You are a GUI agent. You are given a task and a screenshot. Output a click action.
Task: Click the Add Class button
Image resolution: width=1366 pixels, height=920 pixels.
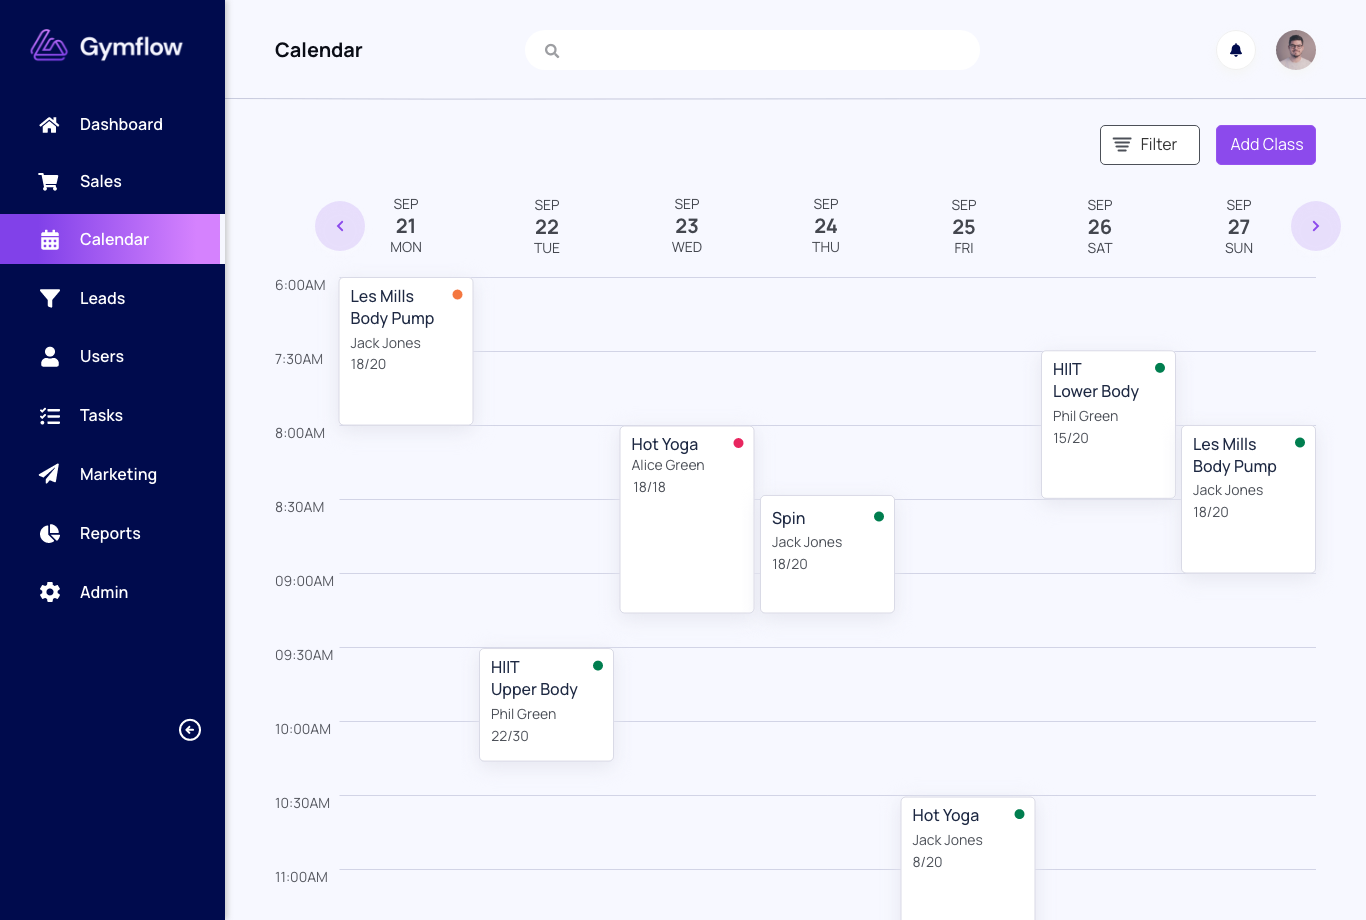coord(1265,145)
